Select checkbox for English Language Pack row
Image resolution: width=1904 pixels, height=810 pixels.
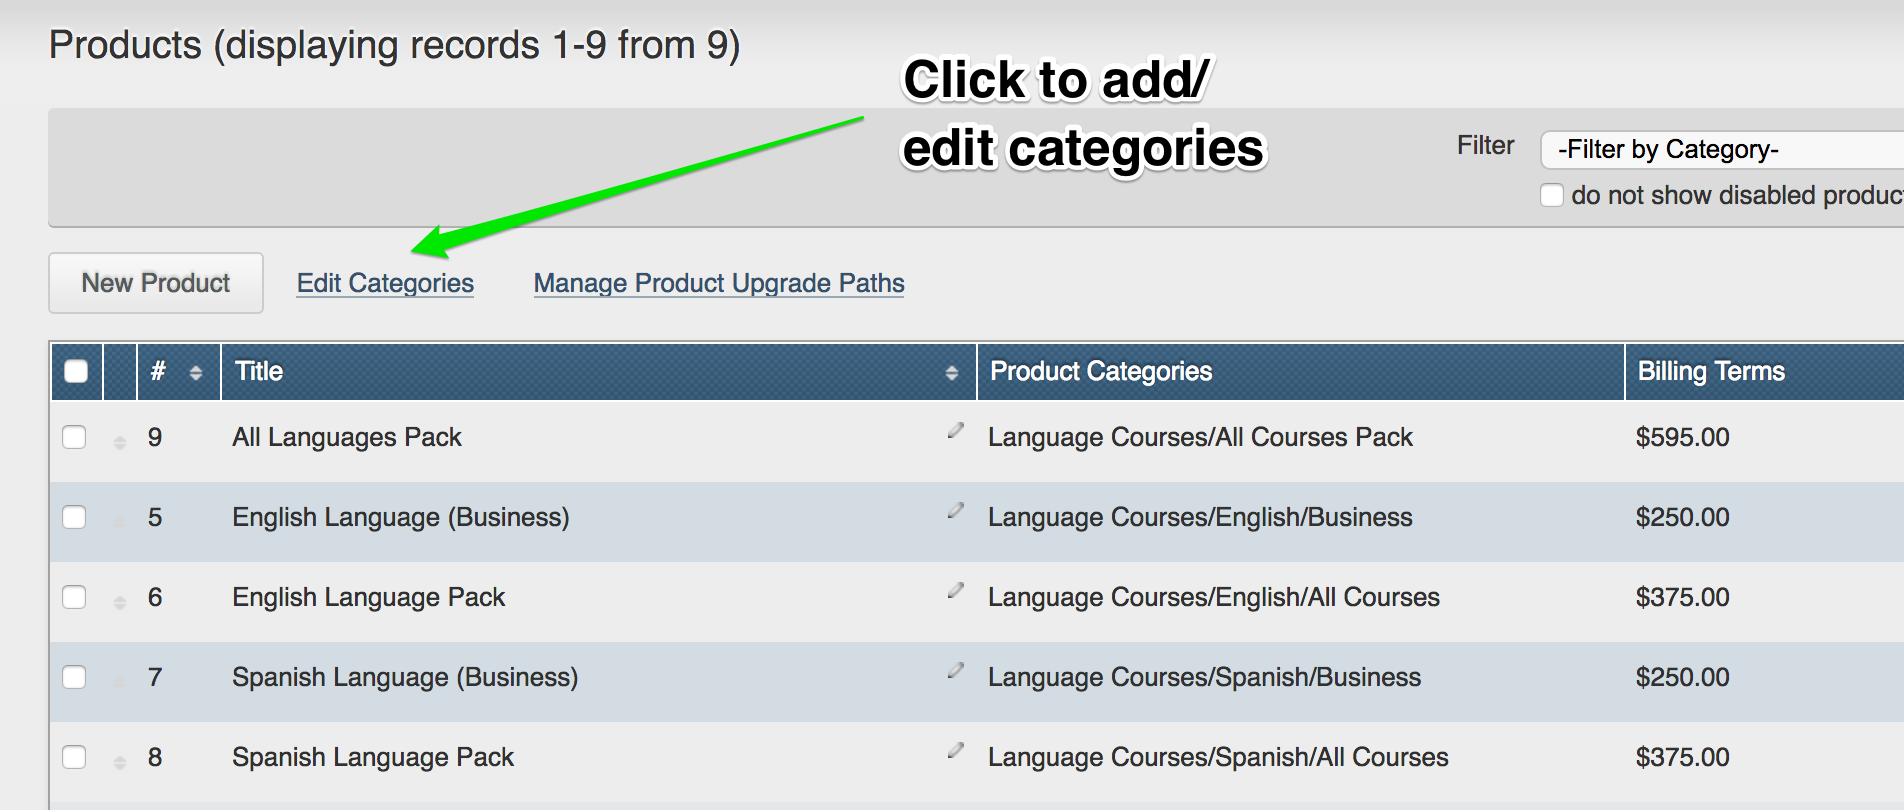tap(74, 597)
